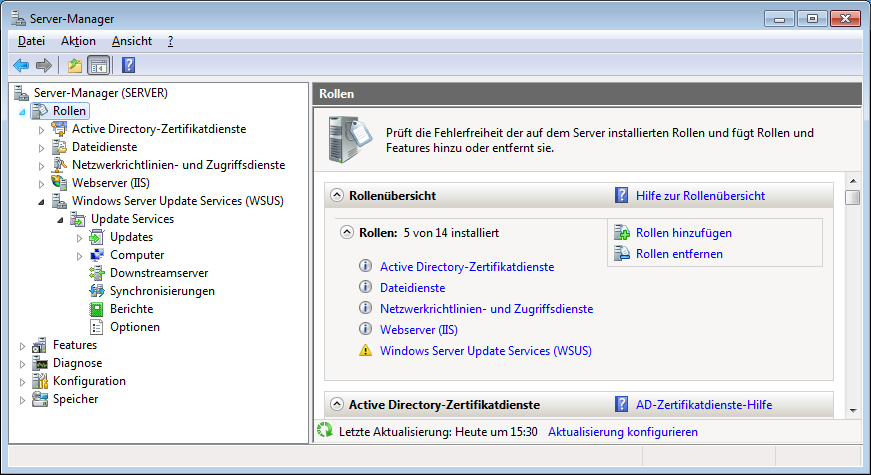Open the Netzwerkrichtlinien- und Zugriffsdienste role link
Screen dimensions: 871x475
[x=486, y=309]
